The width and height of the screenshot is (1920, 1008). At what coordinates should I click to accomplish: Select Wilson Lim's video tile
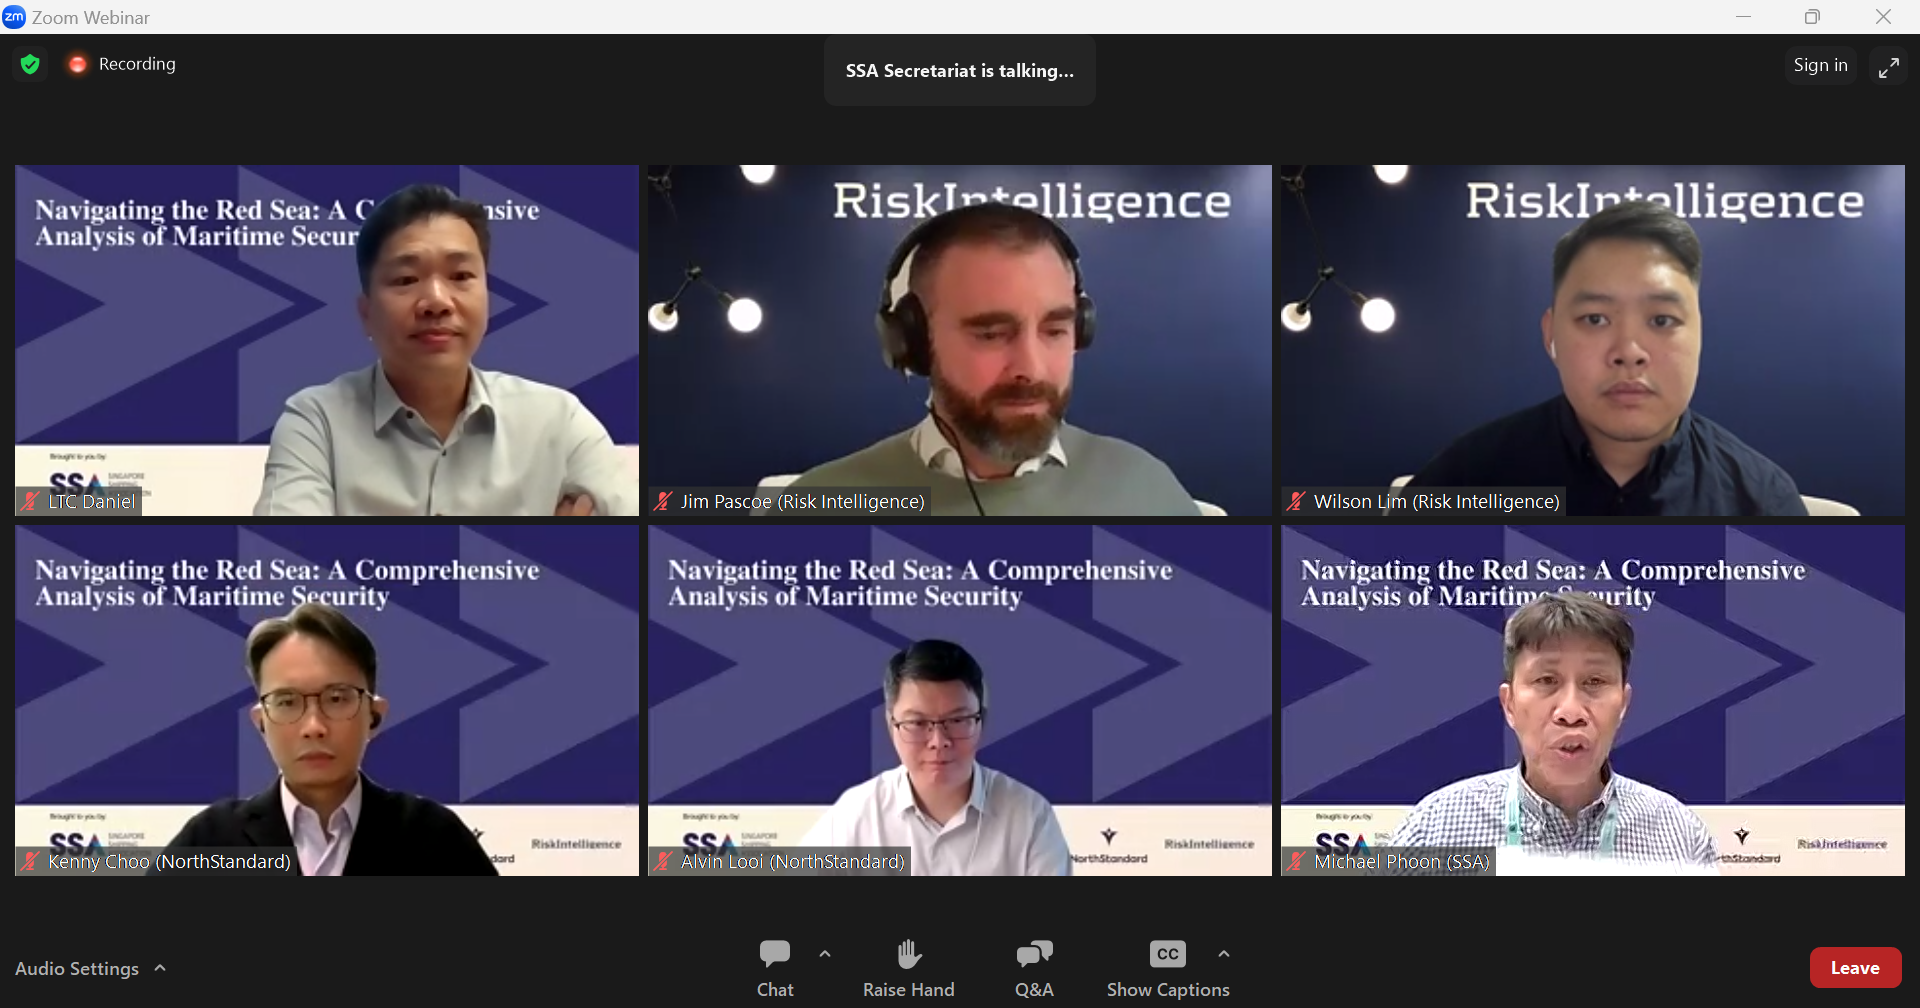(1593, 340)
